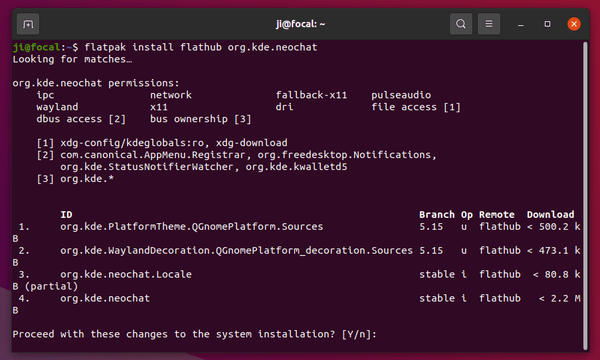Click the fallback-x11 permission entry
This screenshot has height=360, width=600.
click(311, 95)
